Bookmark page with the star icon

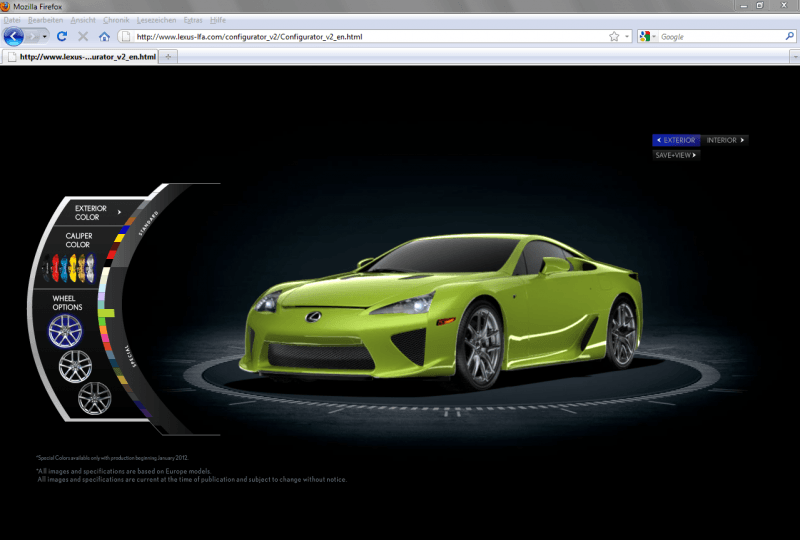(614, 36)
